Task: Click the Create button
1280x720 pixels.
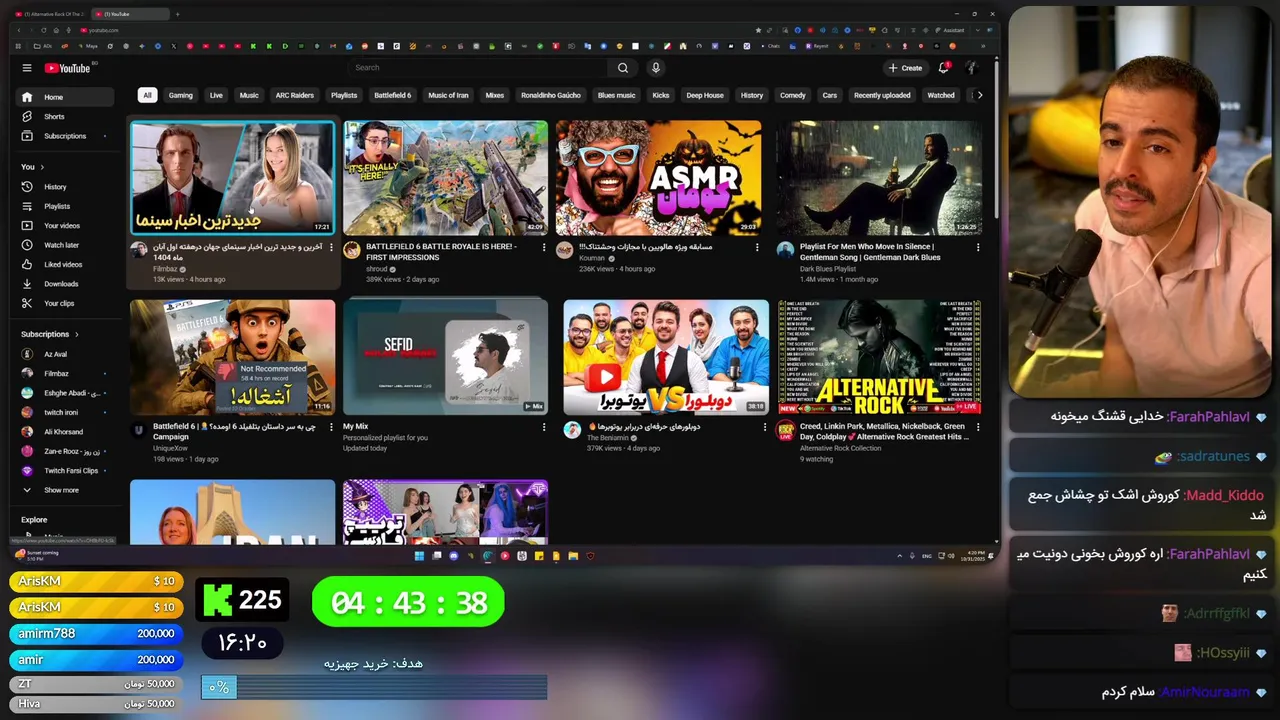Action: [x=906, y=68]
